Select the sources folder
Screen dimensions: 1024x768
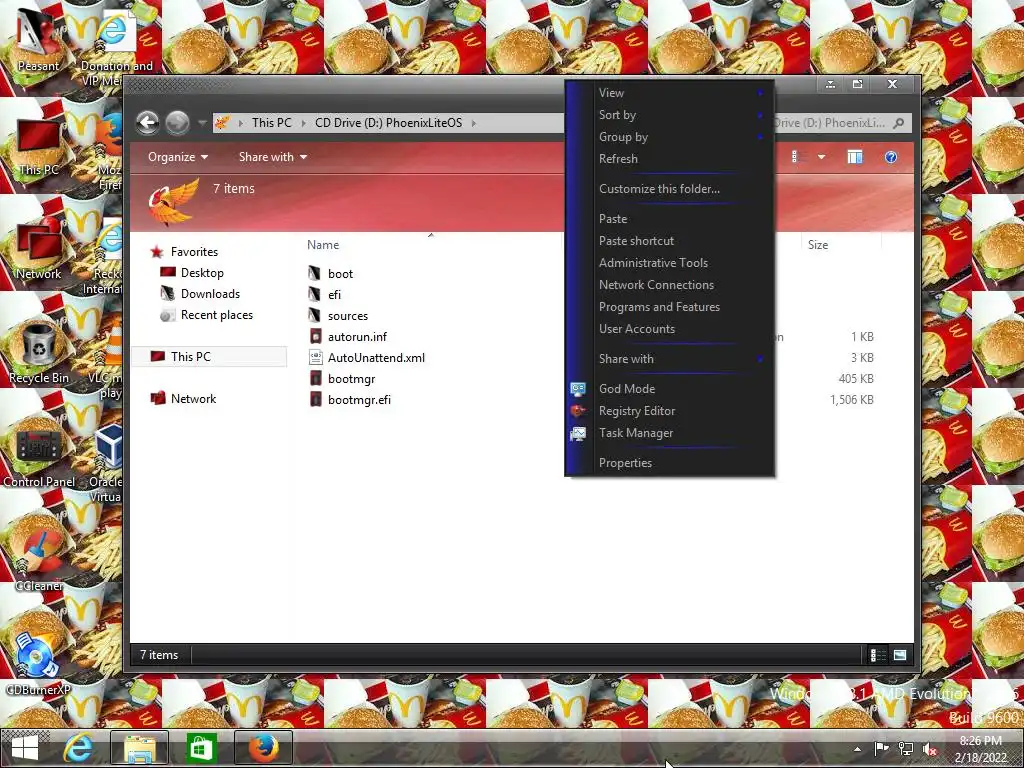[347, 315]
